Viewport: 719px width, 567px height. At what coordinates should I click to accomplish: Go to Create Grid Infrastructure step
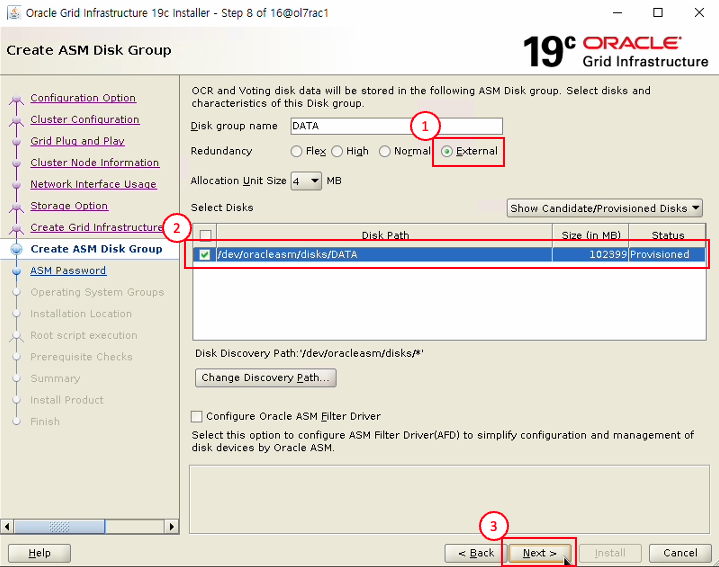(x=96, y=227)
